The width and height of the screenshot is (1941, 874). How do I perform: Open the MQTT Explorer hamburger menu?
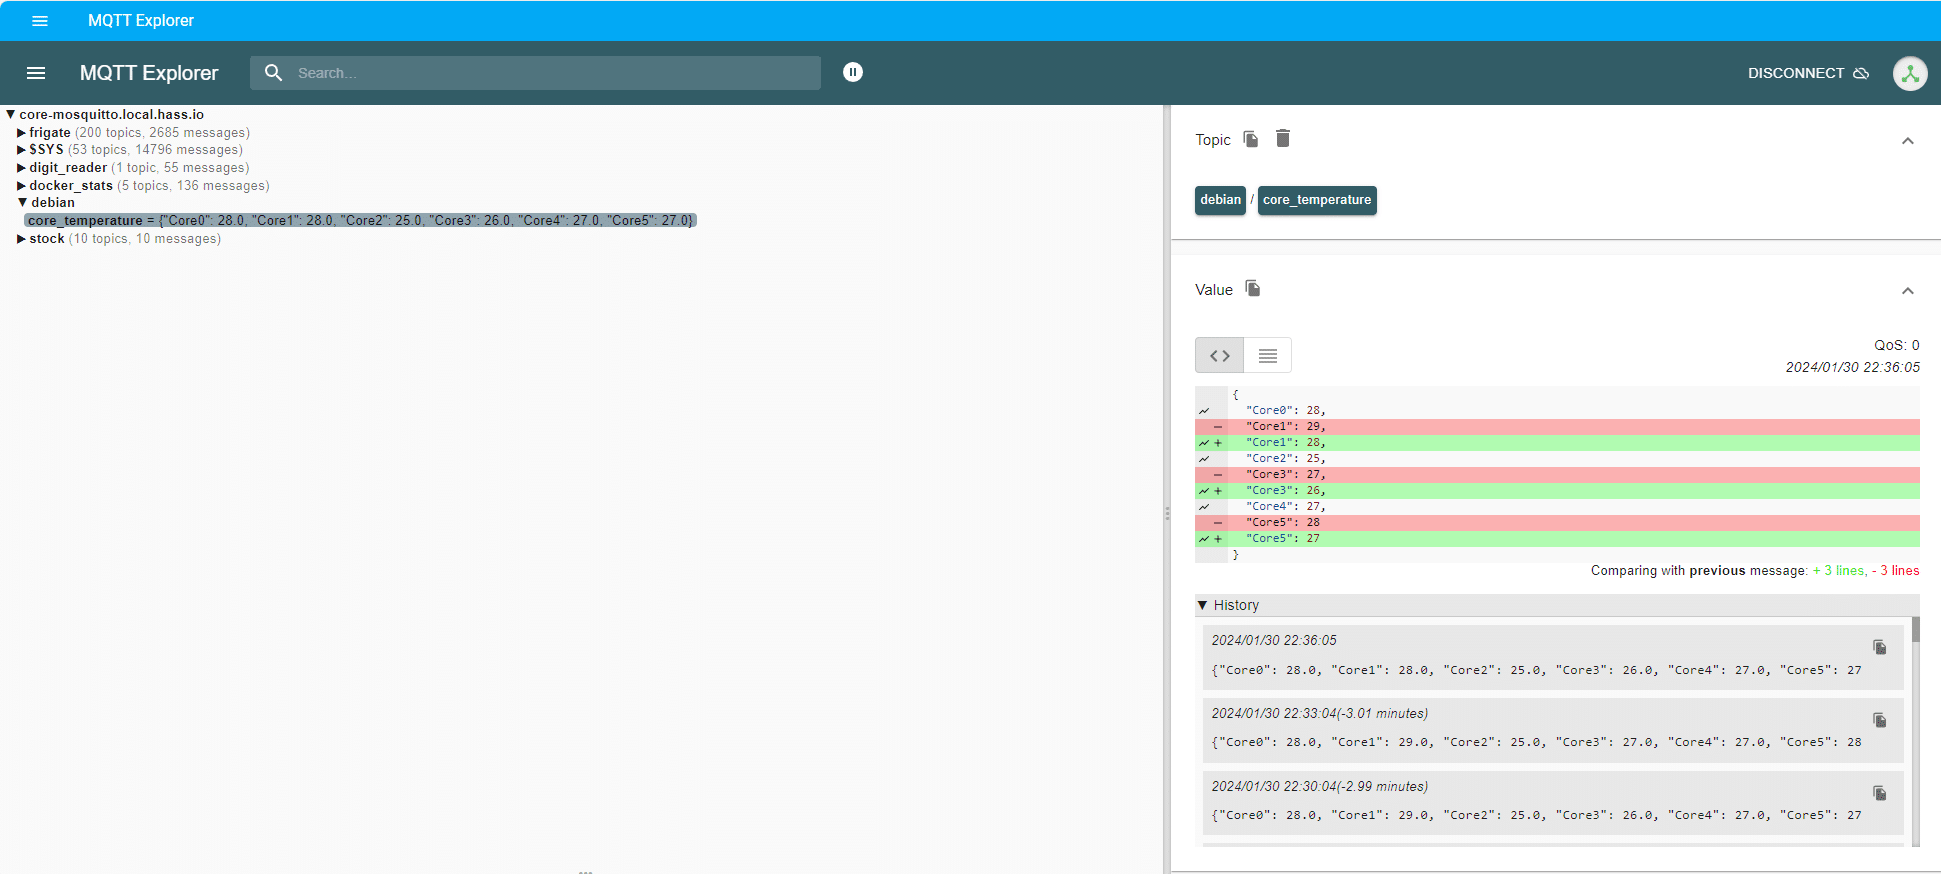(36, 73)
